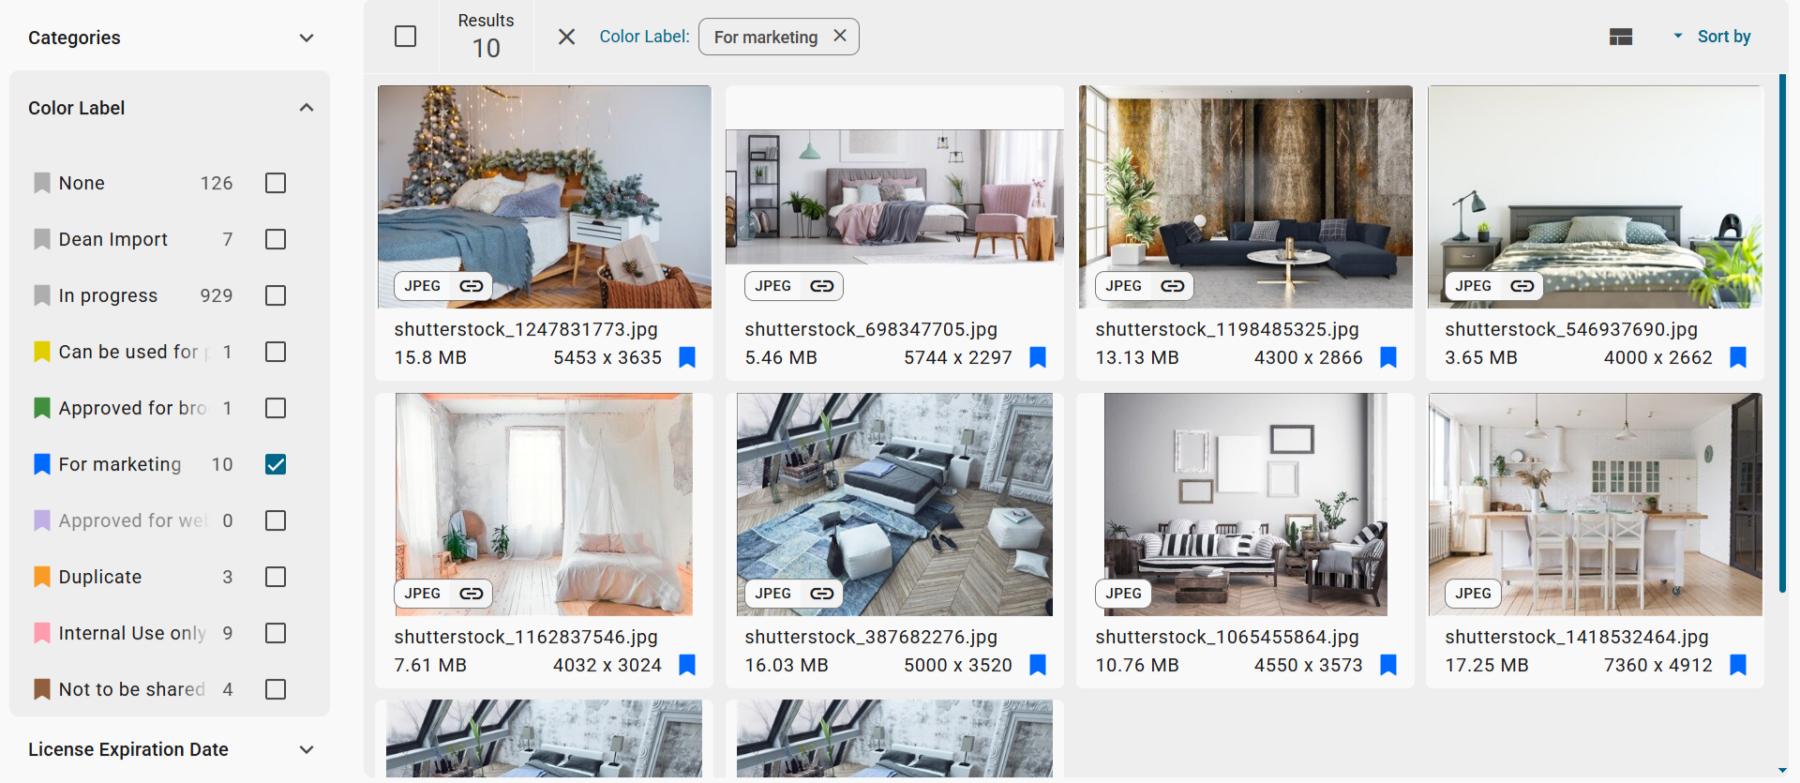Click blue bookmark of shutterstock_1162837546.jpg

(687, 665)
